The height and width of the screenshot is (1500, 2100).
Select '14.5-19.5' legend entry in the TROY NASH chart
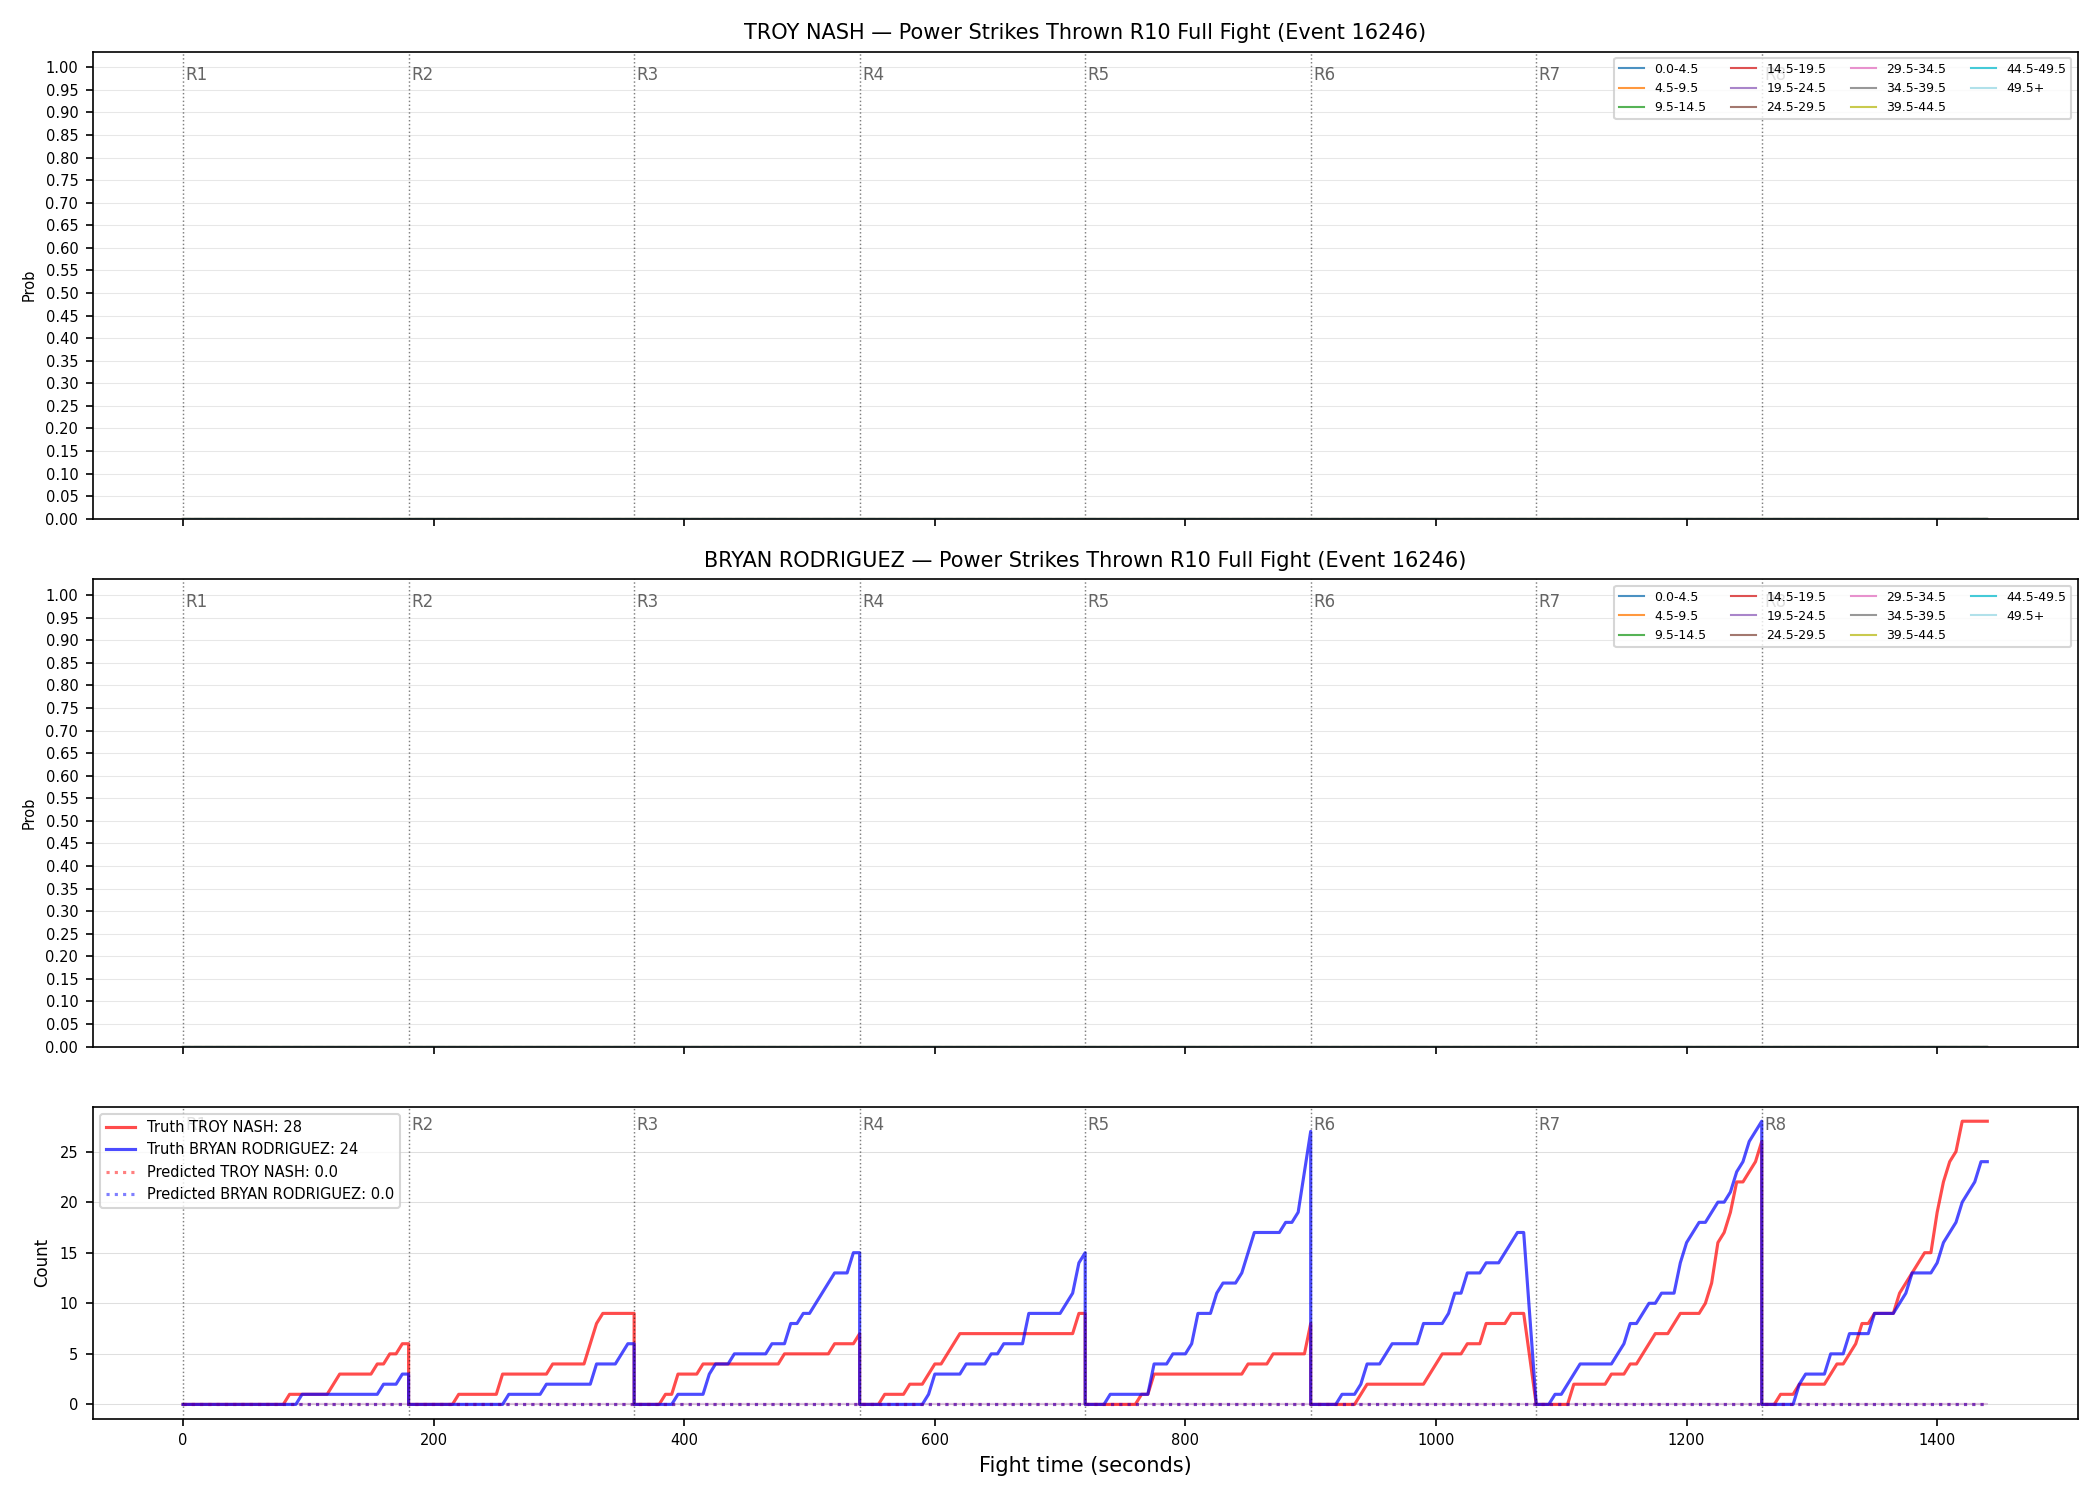1779,69
